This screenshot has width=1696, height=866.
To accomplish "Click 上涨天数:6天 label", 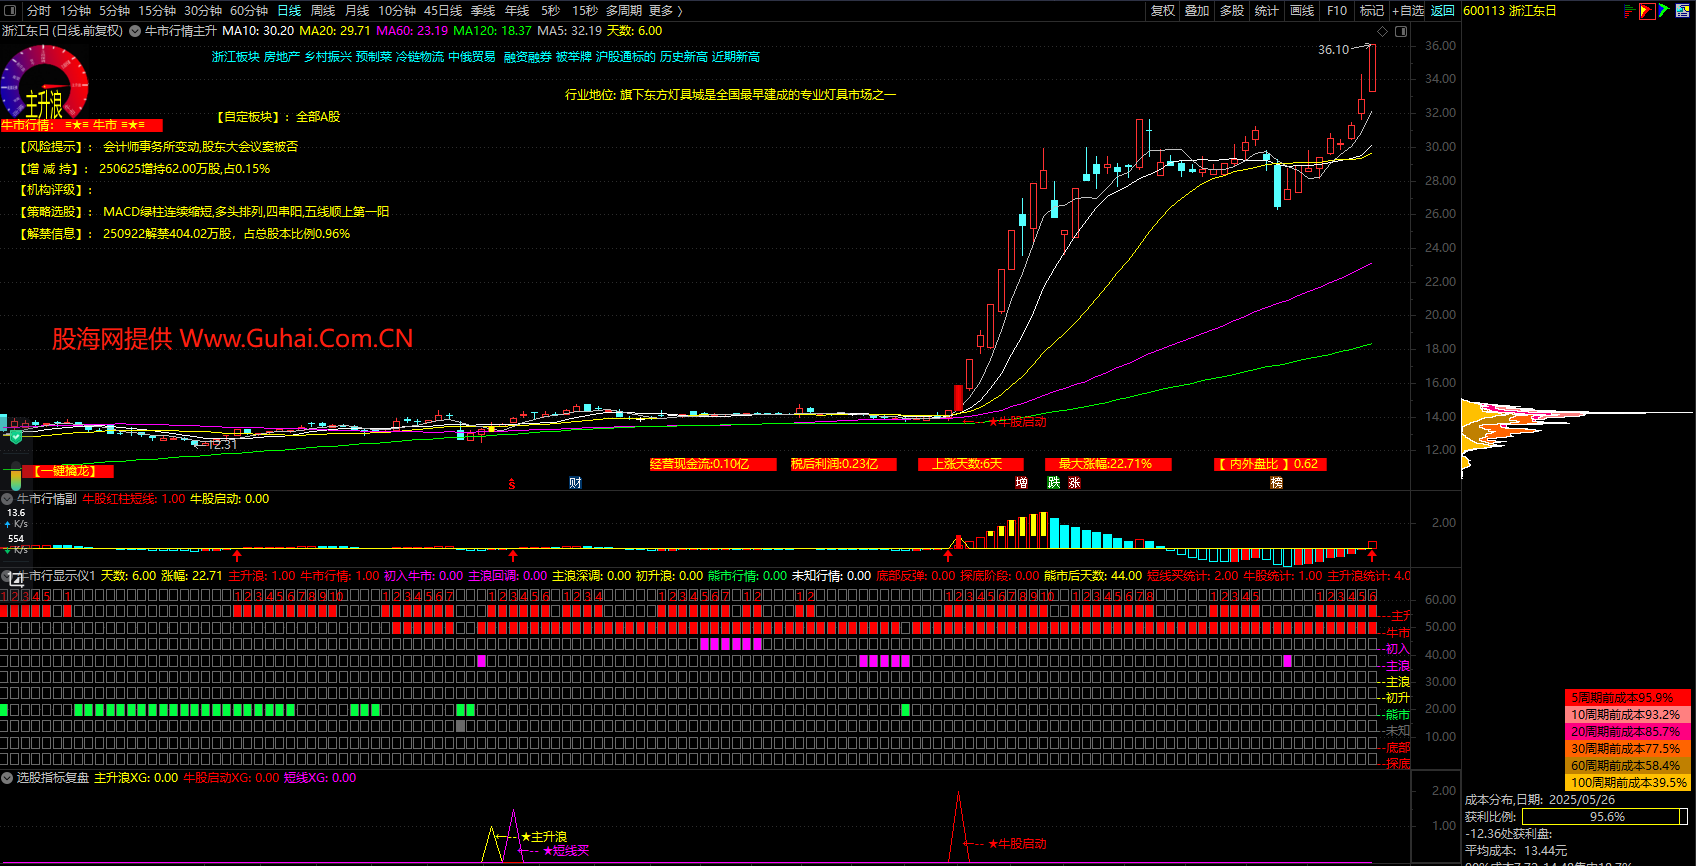I will (x=972, y=464).
